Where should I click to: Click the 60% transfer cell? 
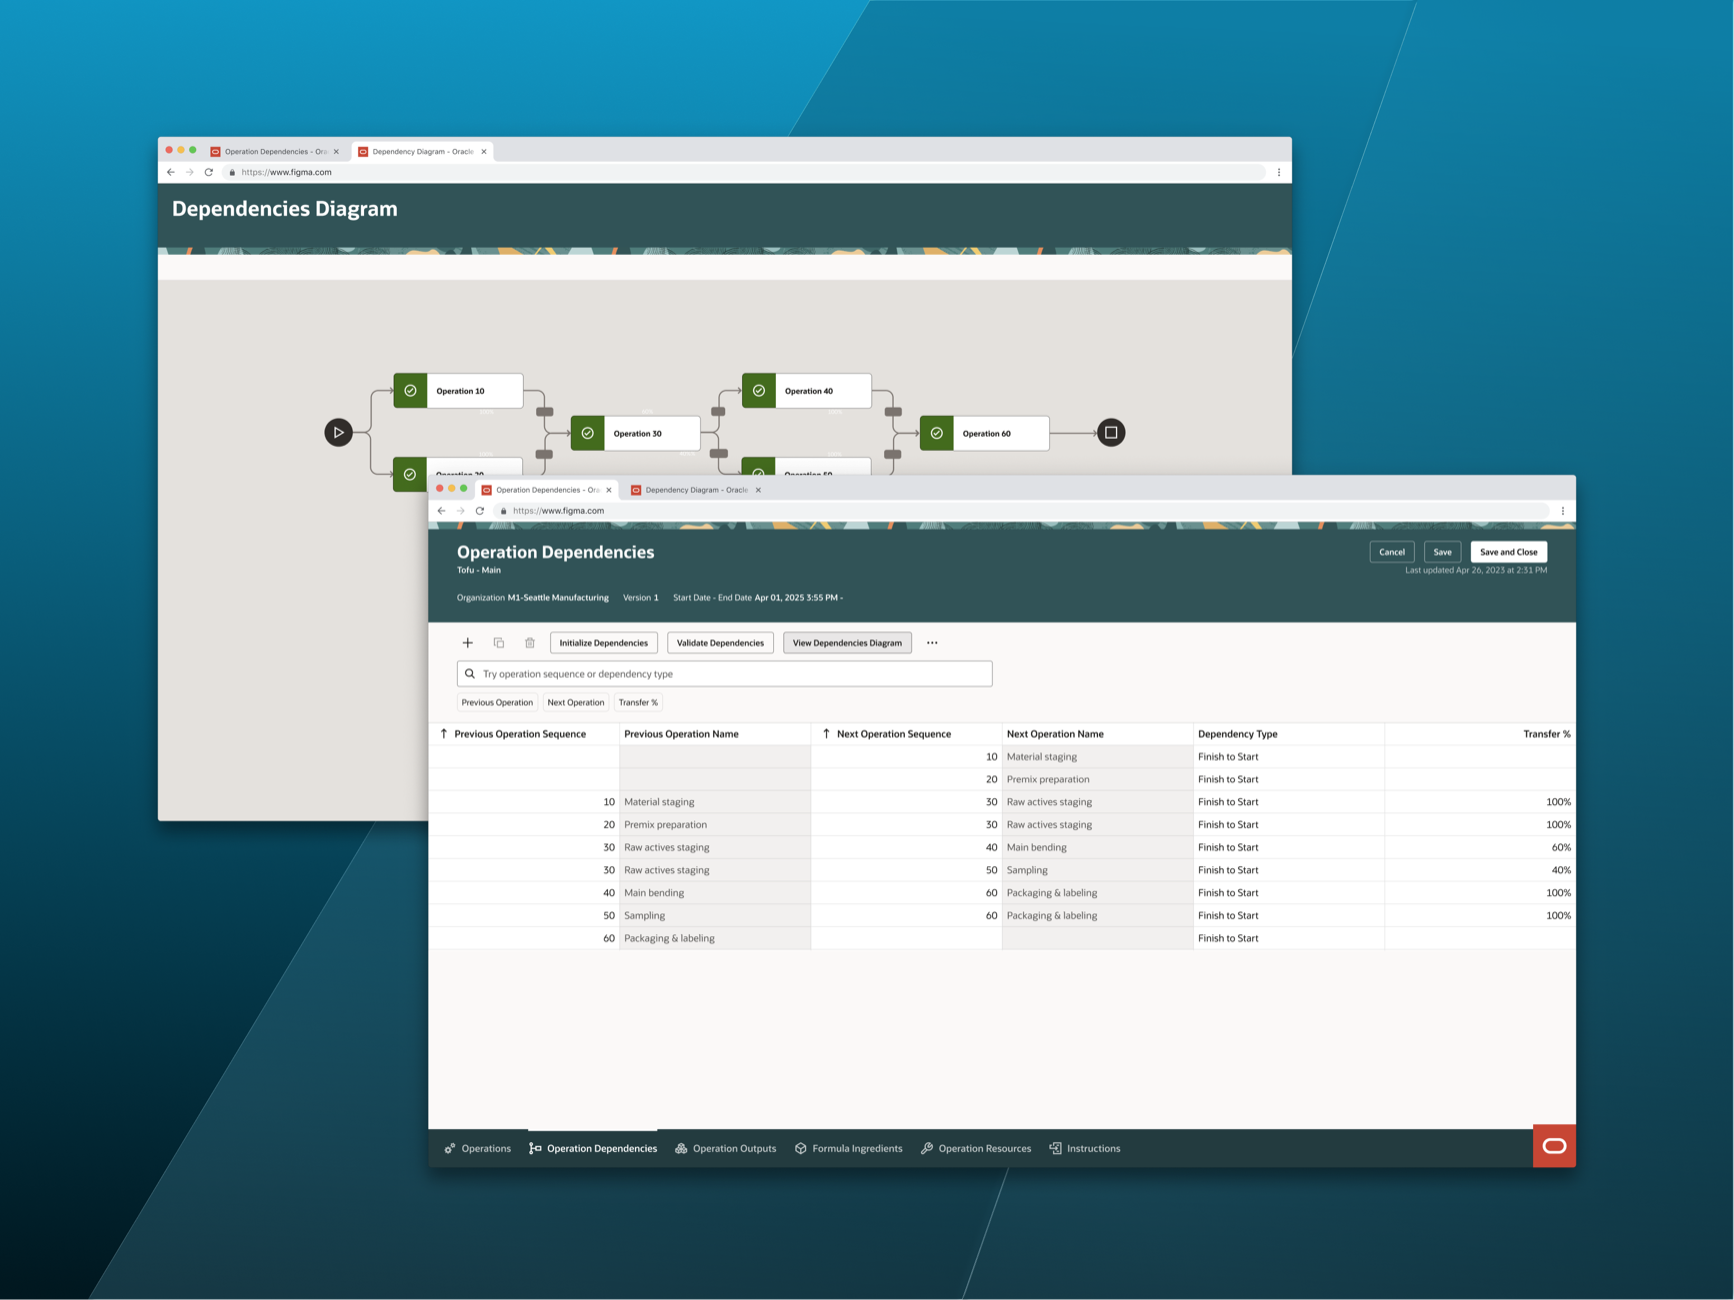1480,848
